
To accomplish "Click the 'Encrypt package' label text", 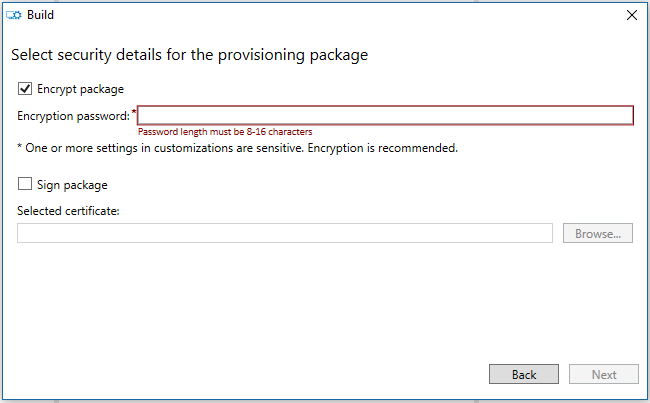I will click(80, 89).
